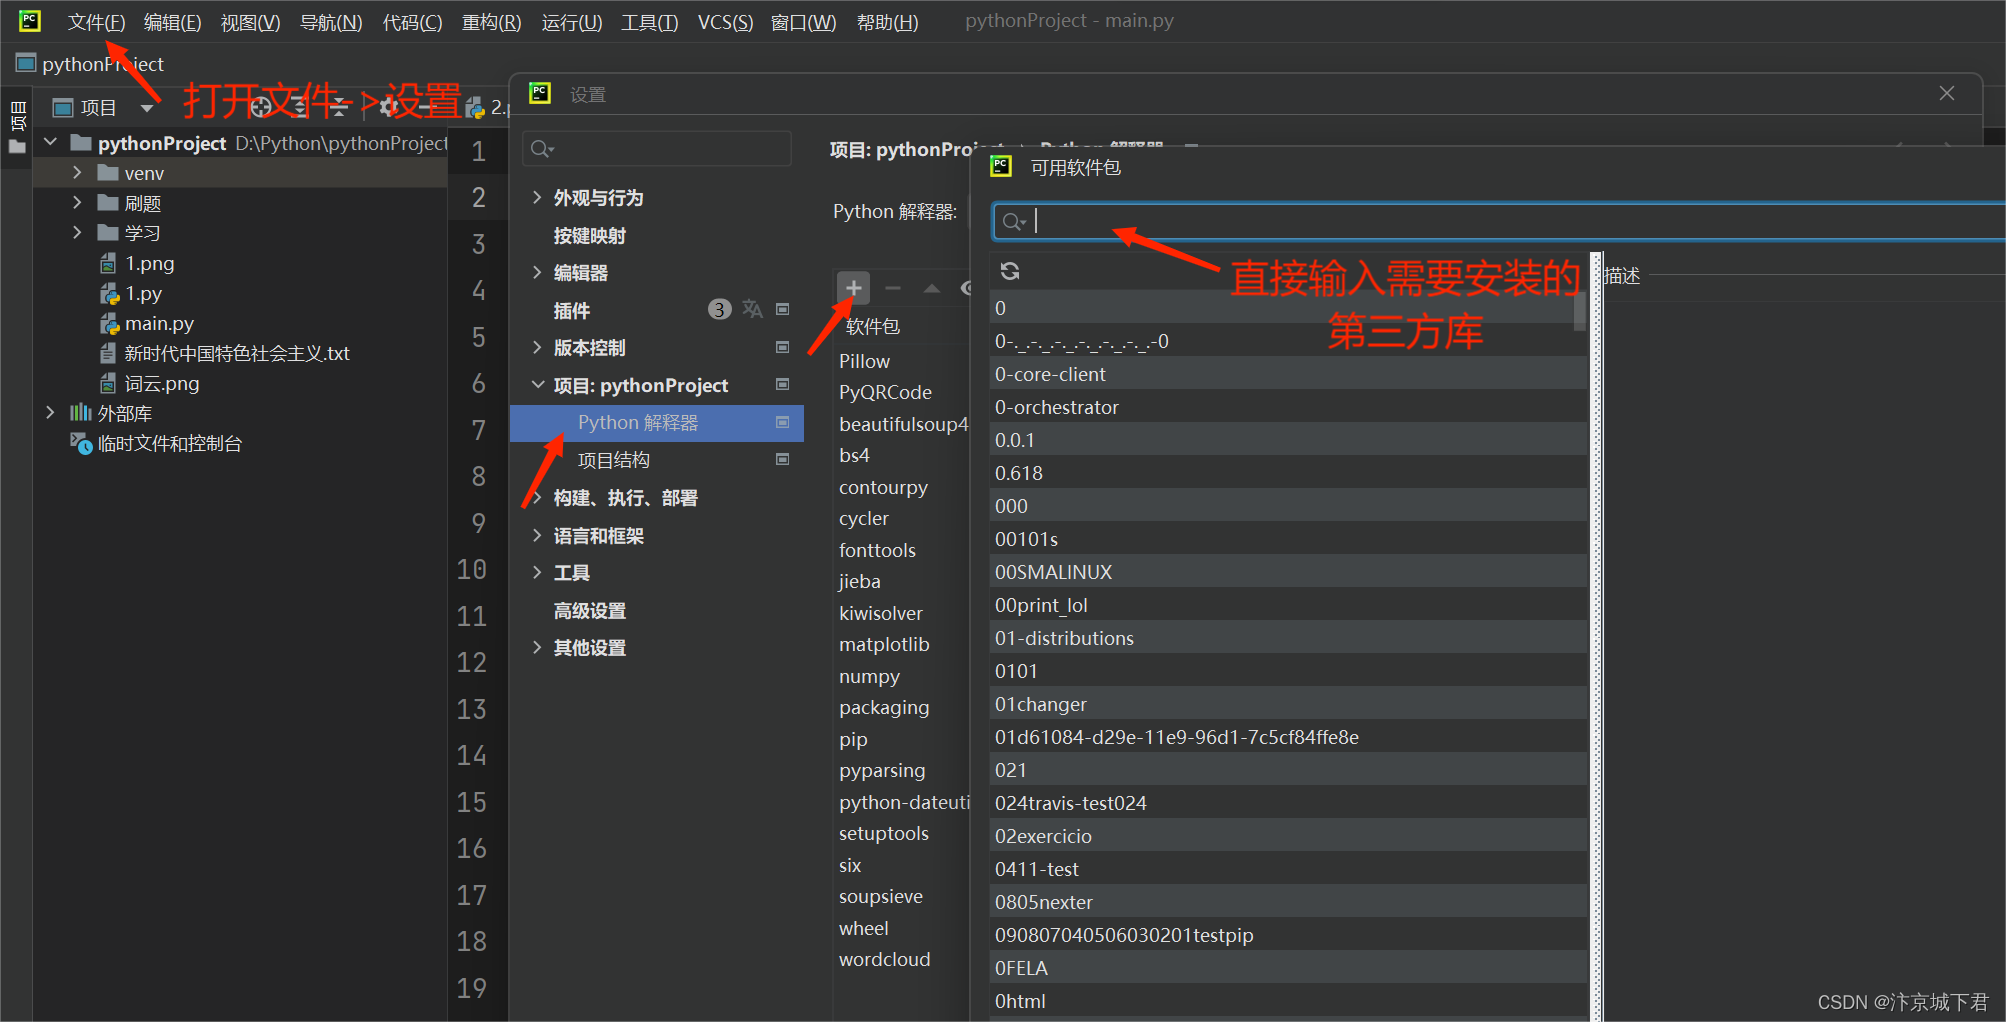Open the 项目 view dropdown arrow
The image size is (2006, 1022).
[147, 108]
